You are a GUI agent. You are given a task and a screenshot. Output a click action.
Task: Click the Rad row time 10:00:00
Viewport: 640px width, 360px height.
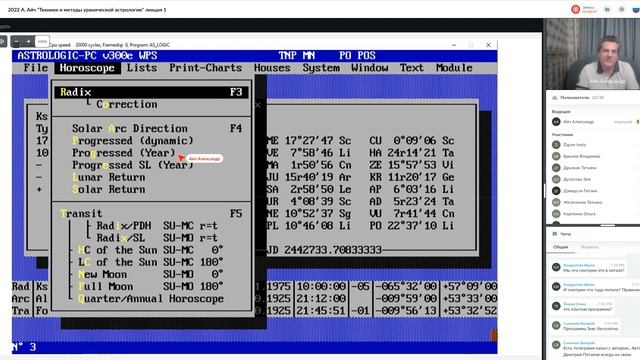pyautogui.click(x=321, y=287)
